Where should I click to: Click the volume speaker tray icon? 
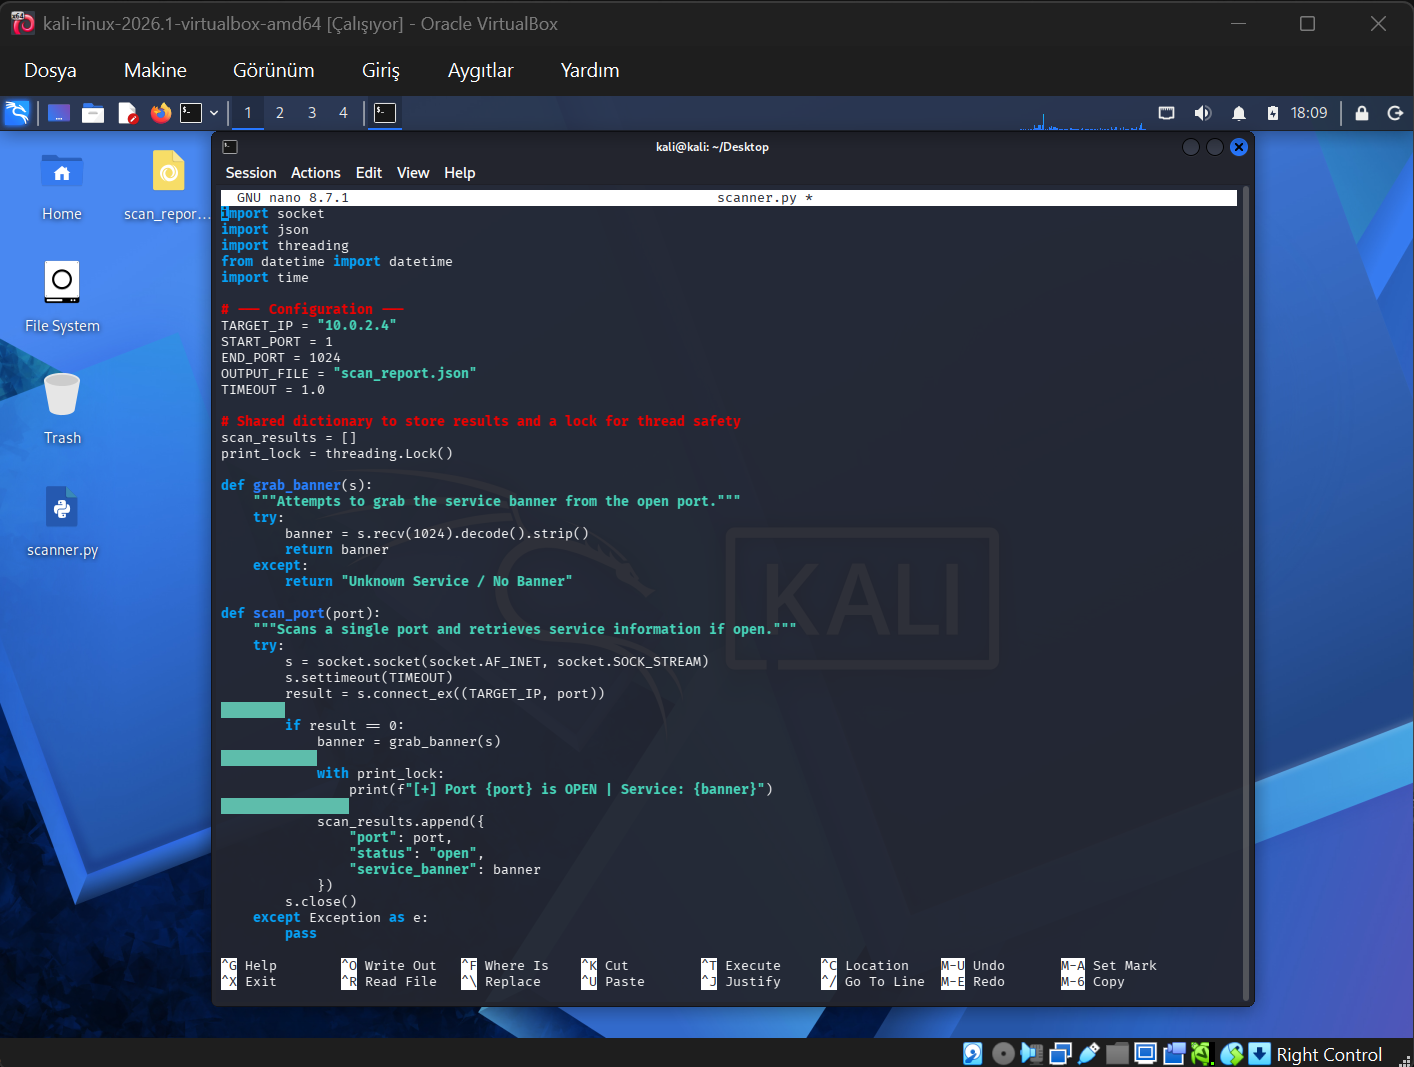point(1203,113)
